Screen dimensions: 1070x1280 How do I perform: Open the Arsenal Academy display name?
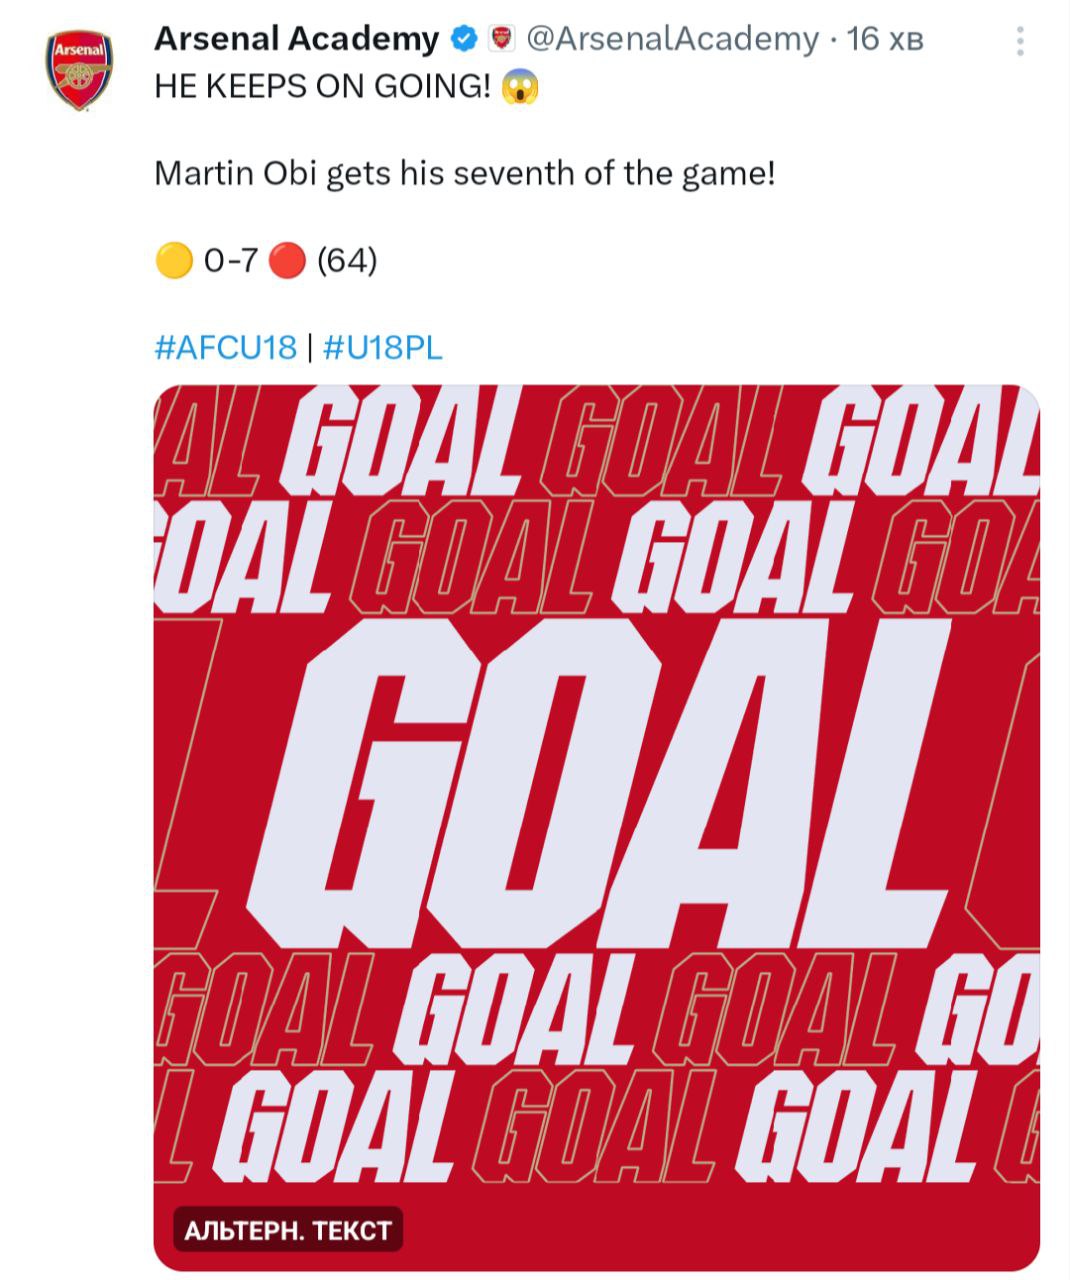click(296, 39)
